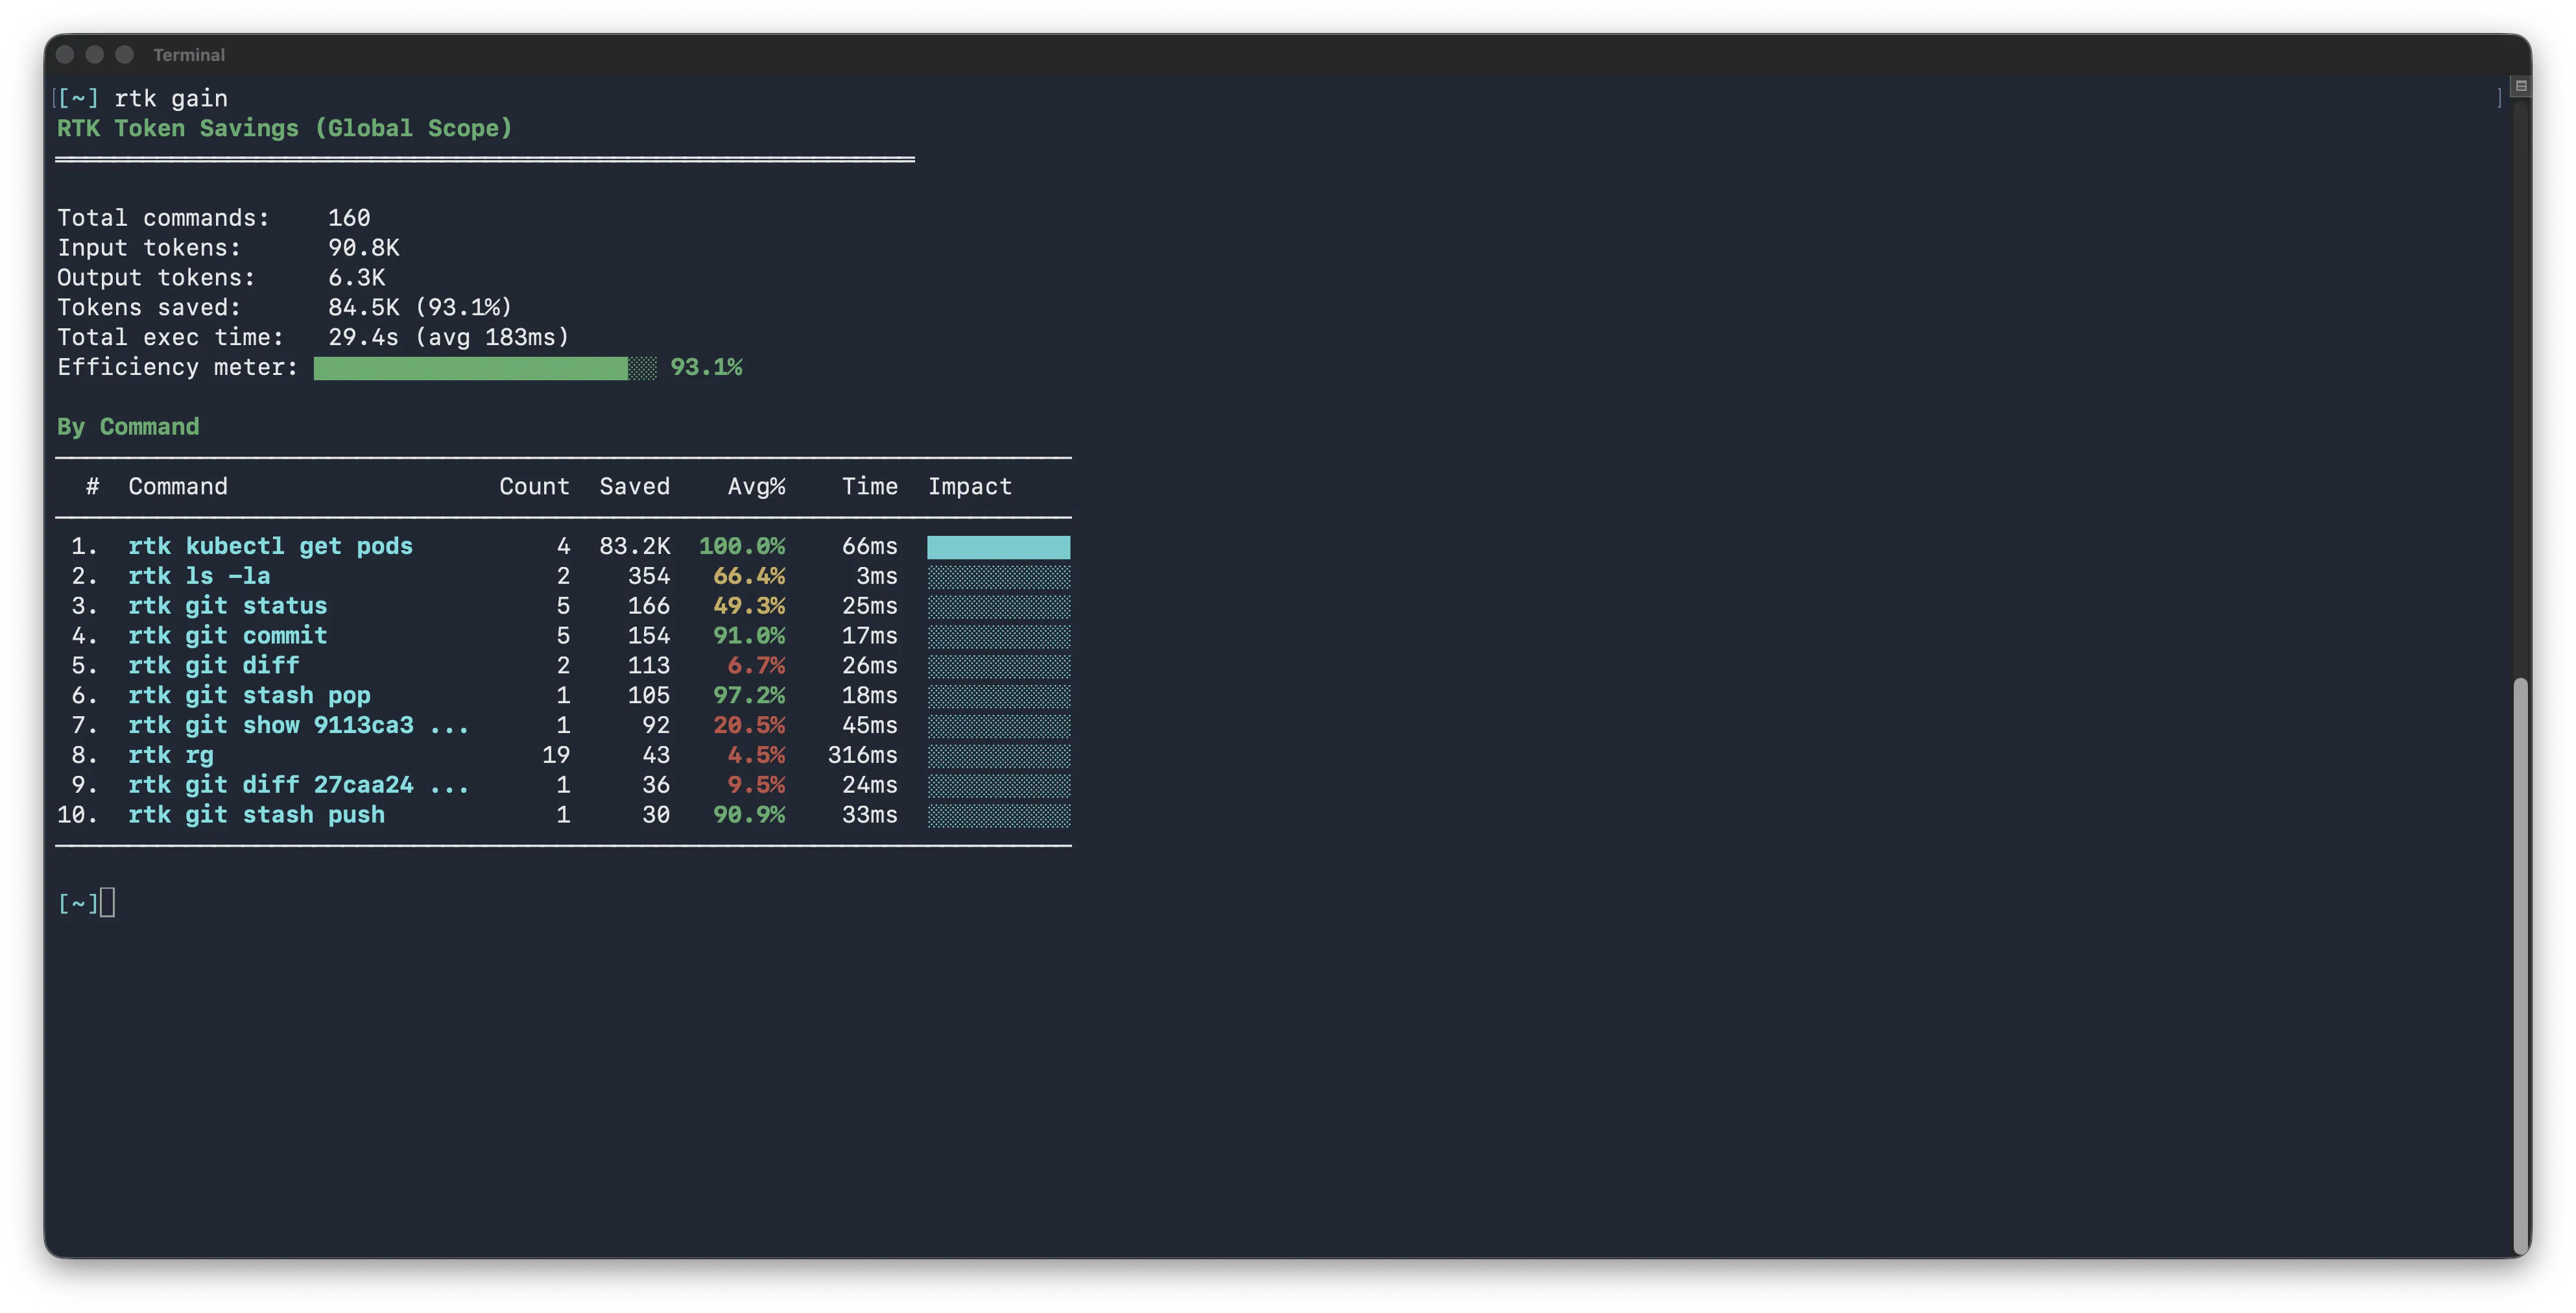Image resolution: width=2576 pixels, height=1313 pixels.
Task: Click the terminal cursor at the empty prompt
Action: pyautogui.click(x=108, y=903)
